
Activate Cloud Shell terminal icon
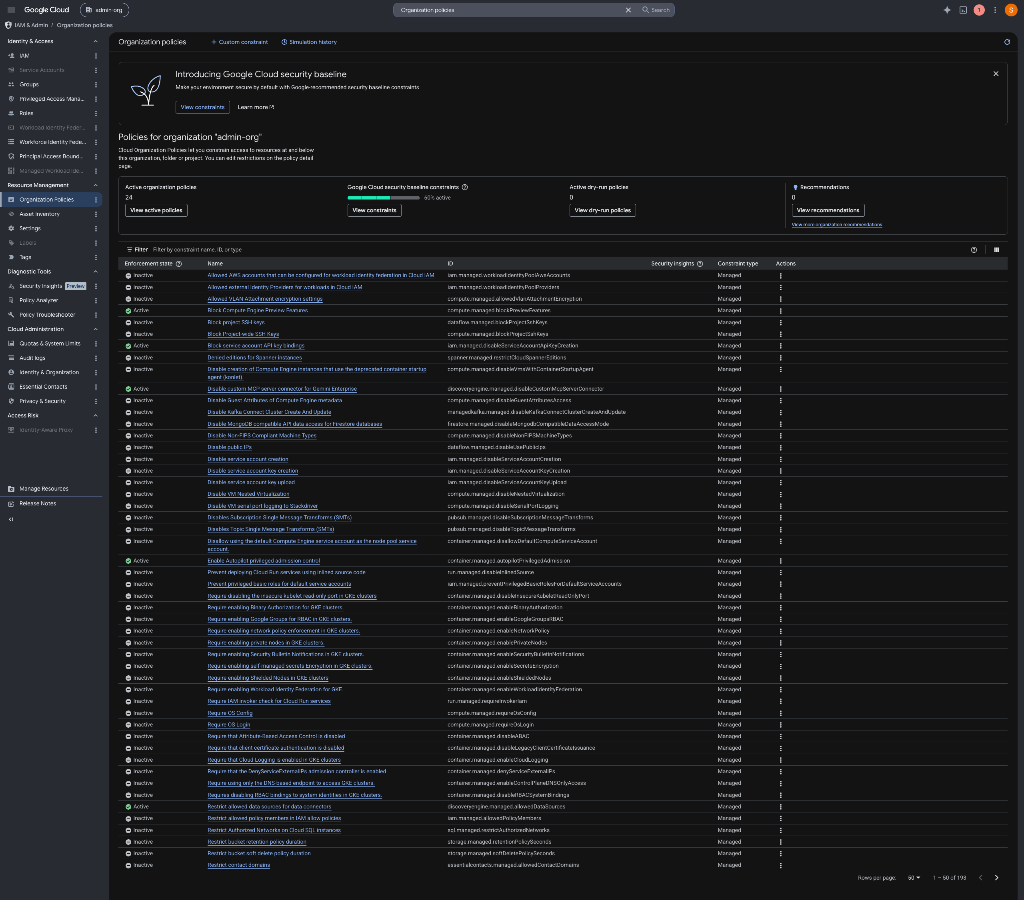(x=963, y=10)
